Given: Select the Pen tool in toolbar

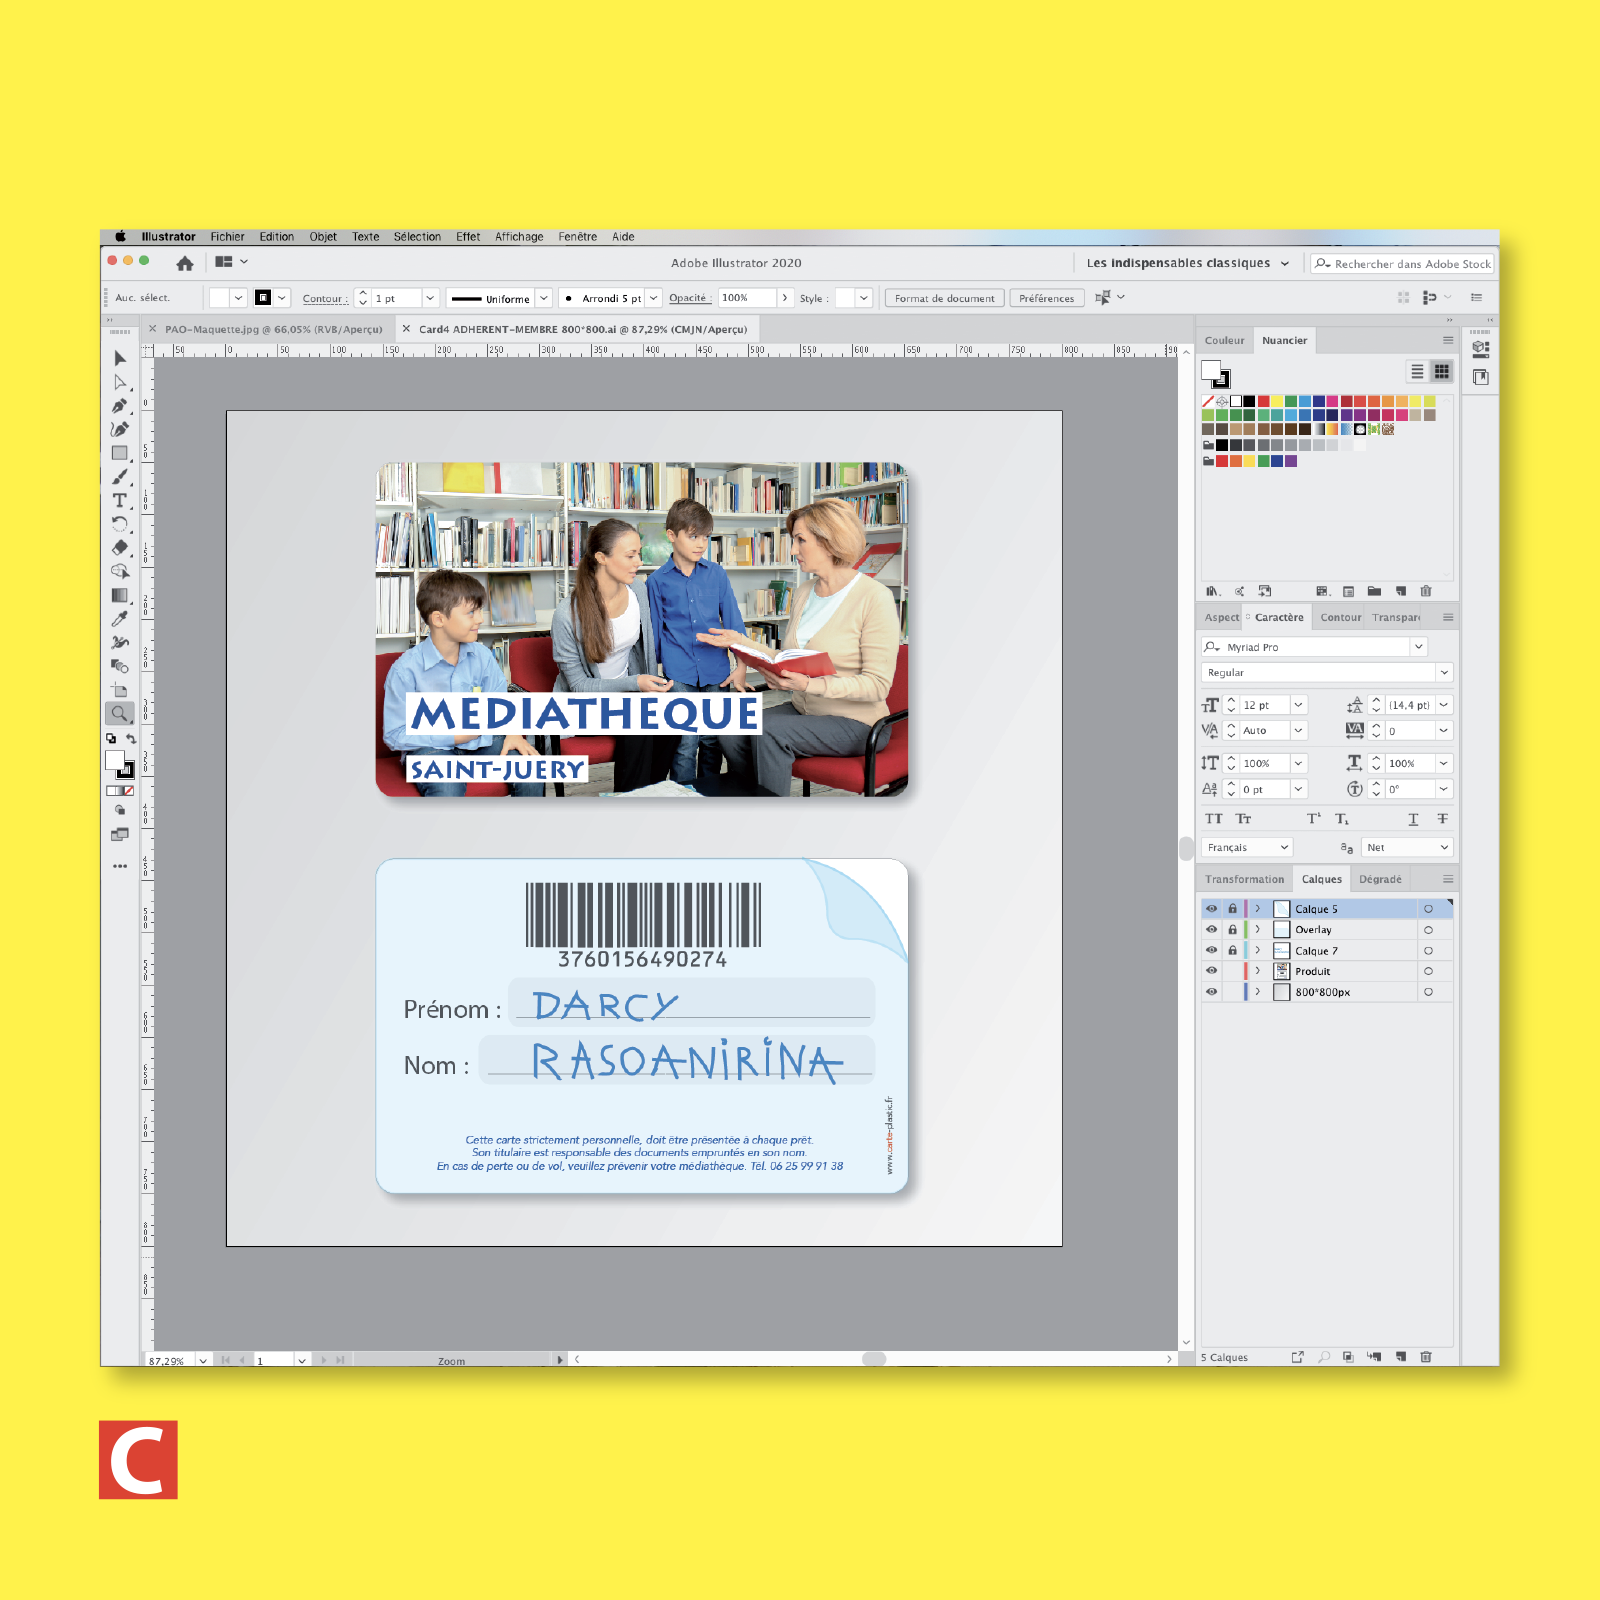Looking at the screenshot, I should pyautogui.click(x=119, y=406).
